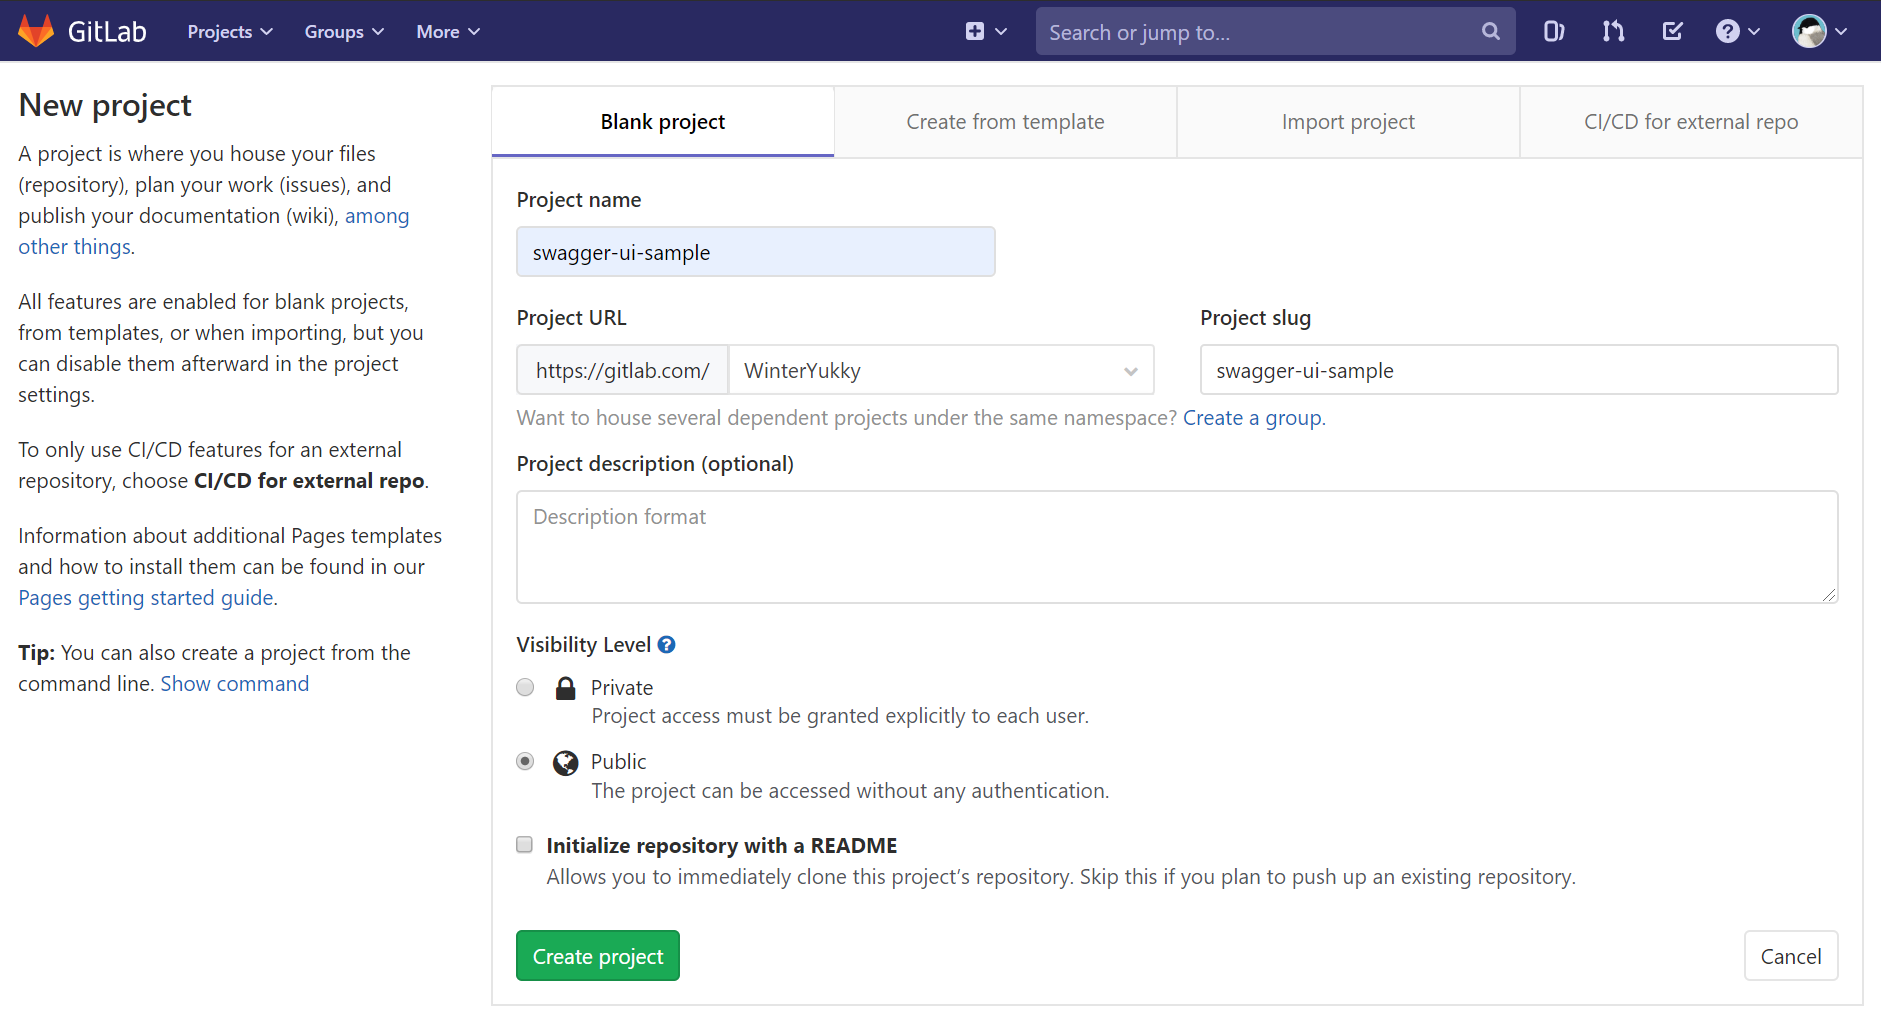Select the Private visibility radio button
The image size is (1881, 1035).
pyautogui.click(x=525, y=687)
